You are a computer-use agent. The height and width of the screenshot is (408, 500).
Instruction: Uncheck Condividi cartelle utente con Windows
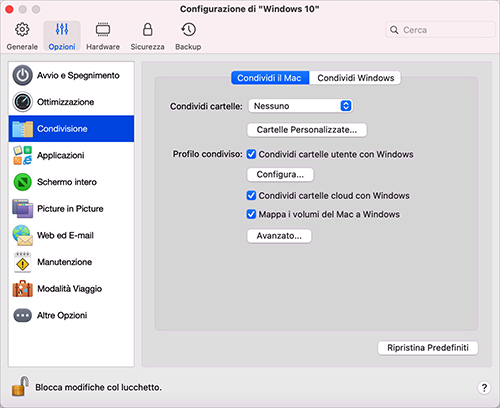point(251,154)
